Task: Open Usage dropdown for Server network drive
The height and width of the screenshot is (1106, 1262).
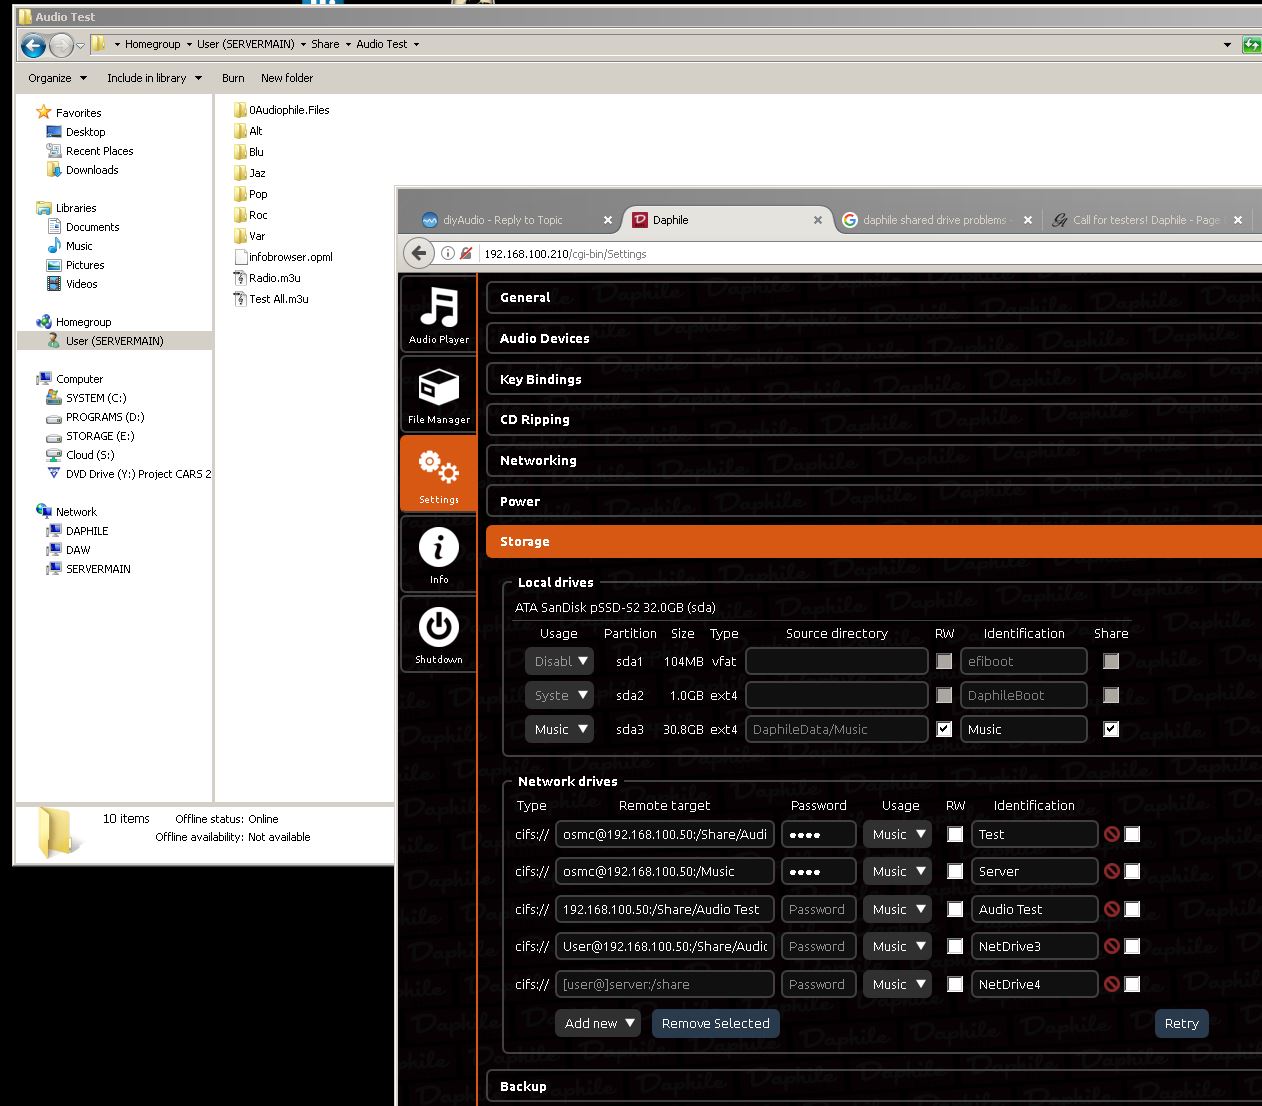Action: pos(897,871)
